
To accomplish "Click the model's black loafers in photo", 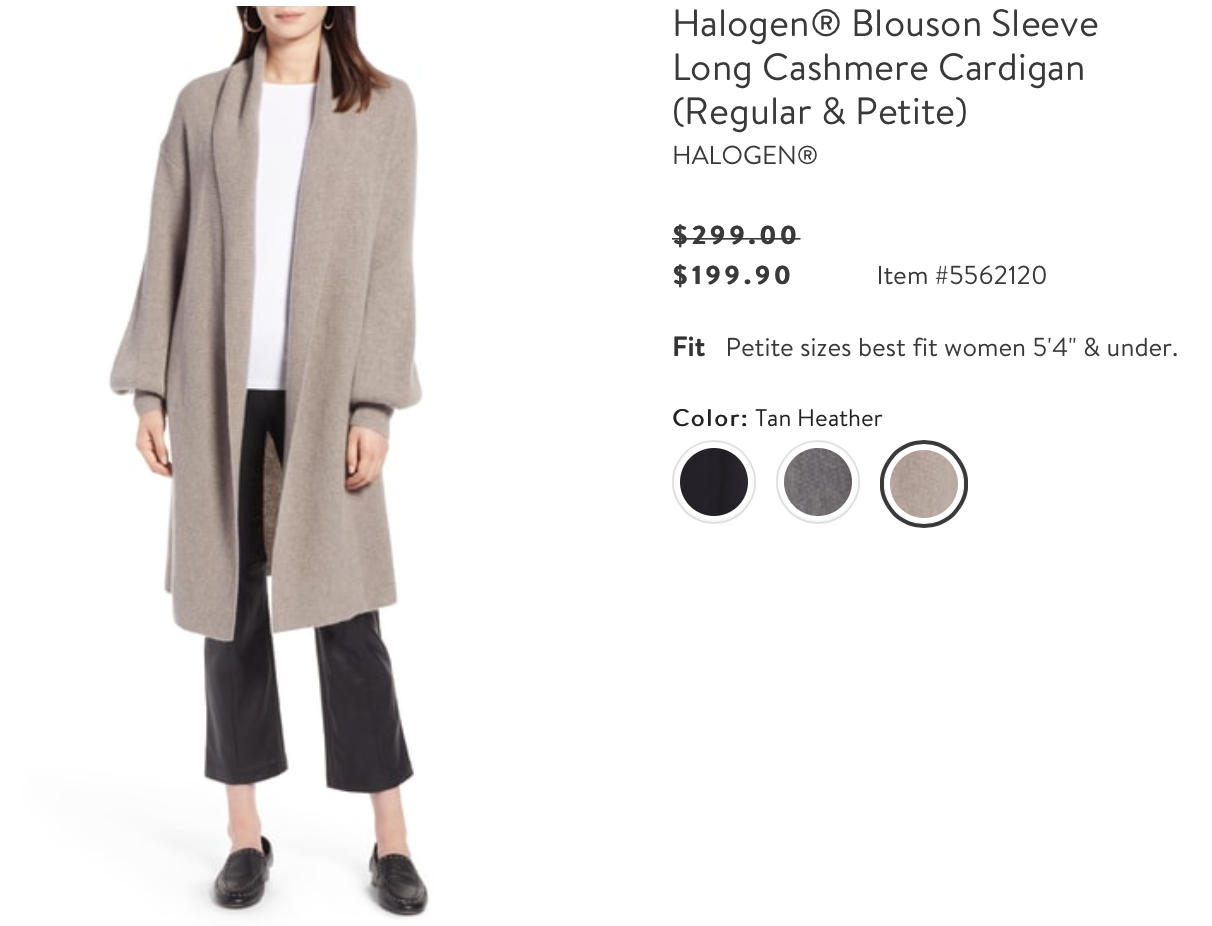I will (320, 872).
